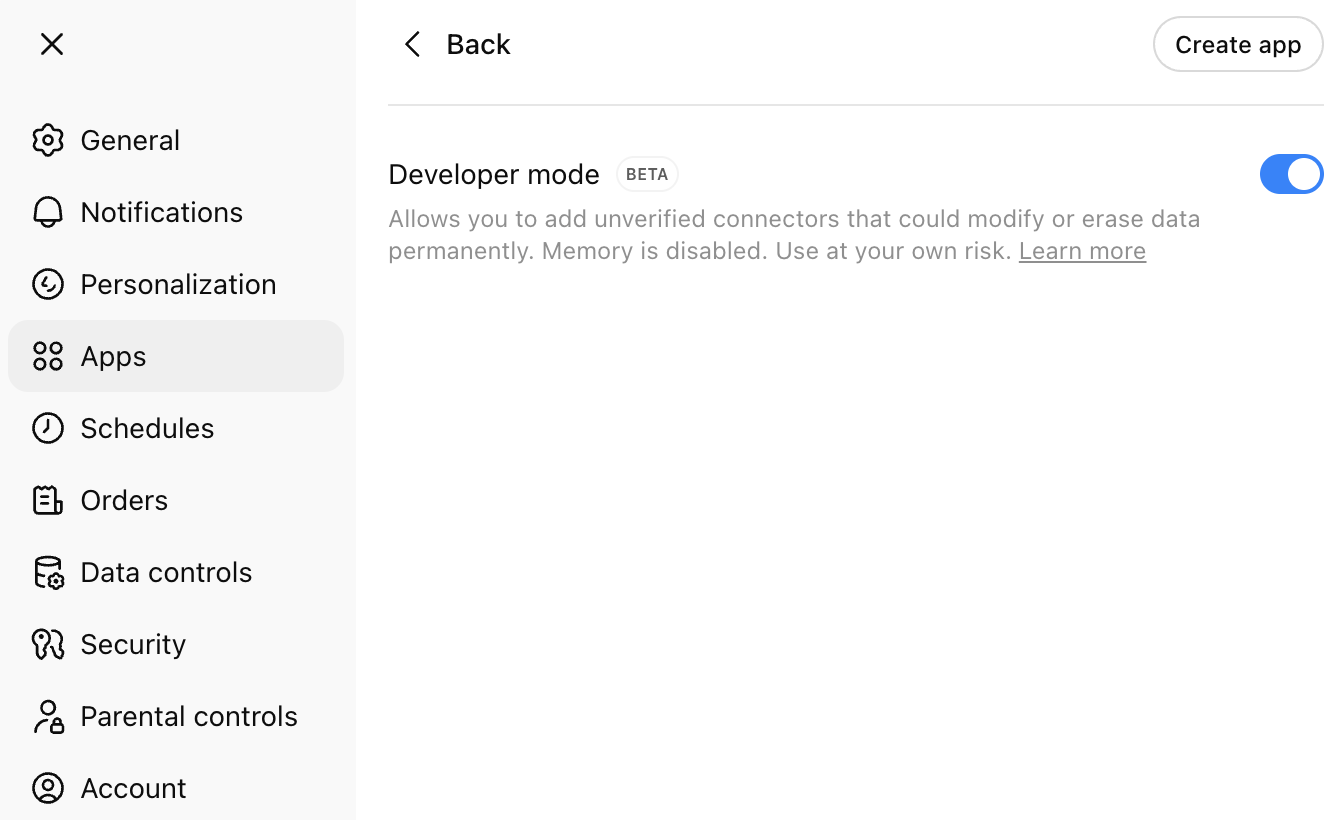
Task: Click the Apps grid icon
Action: [x=47, y=356]
